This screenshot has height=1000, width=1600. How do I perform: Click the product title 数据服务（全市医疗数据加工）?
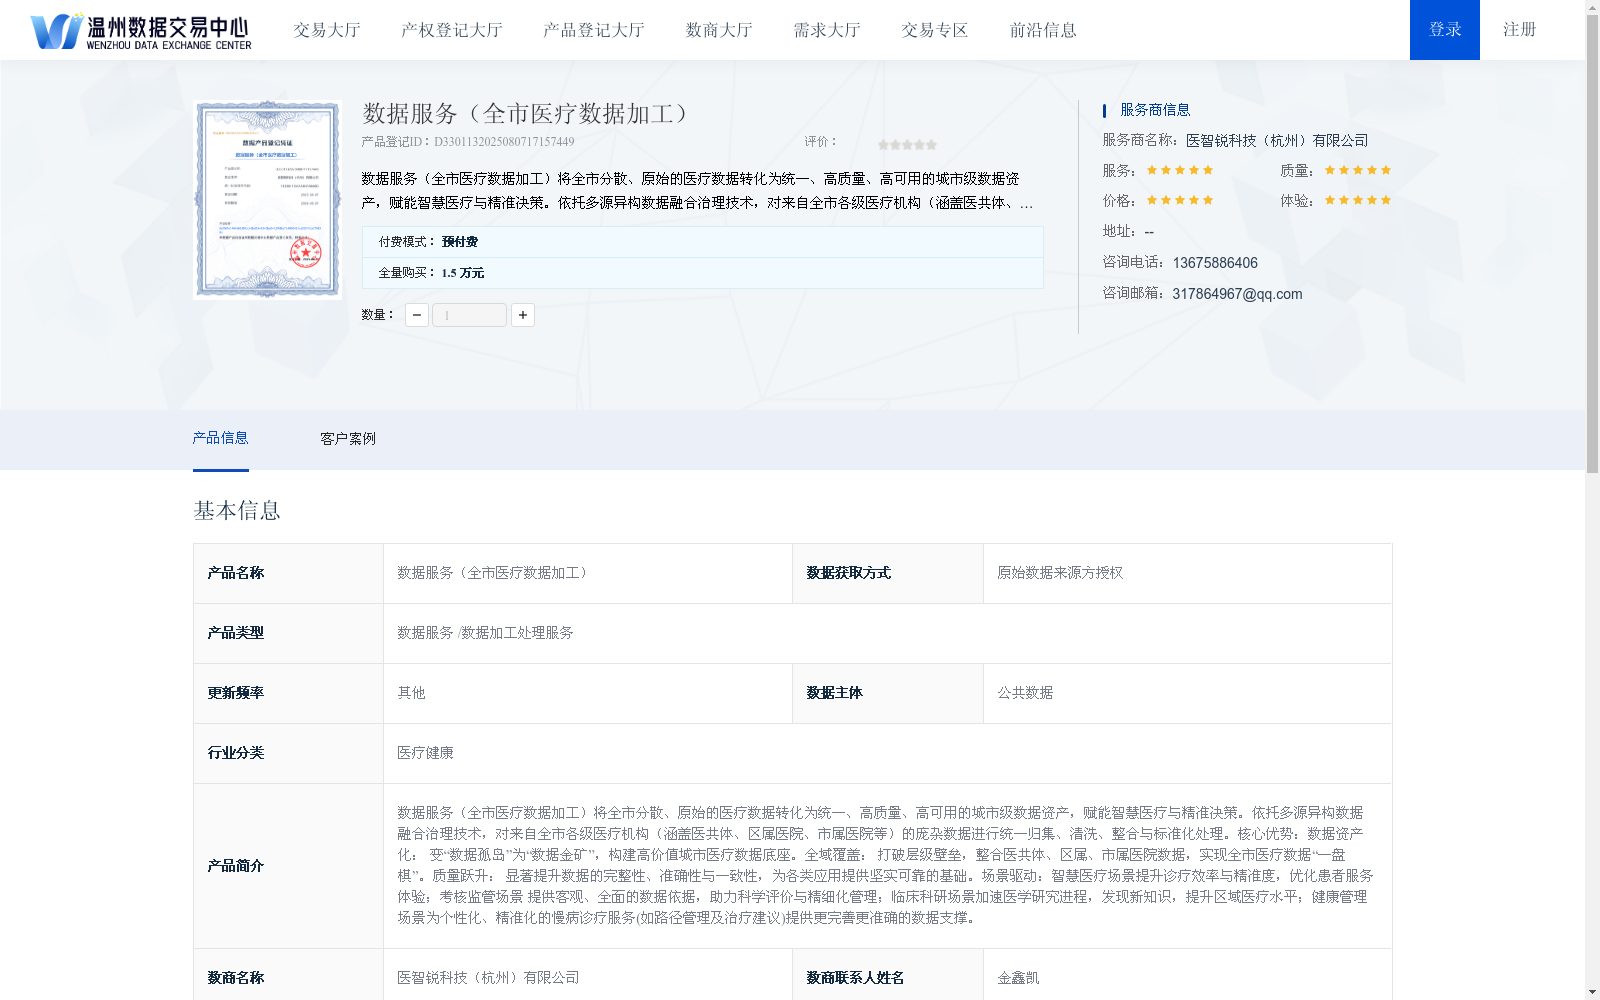point(527,114)
